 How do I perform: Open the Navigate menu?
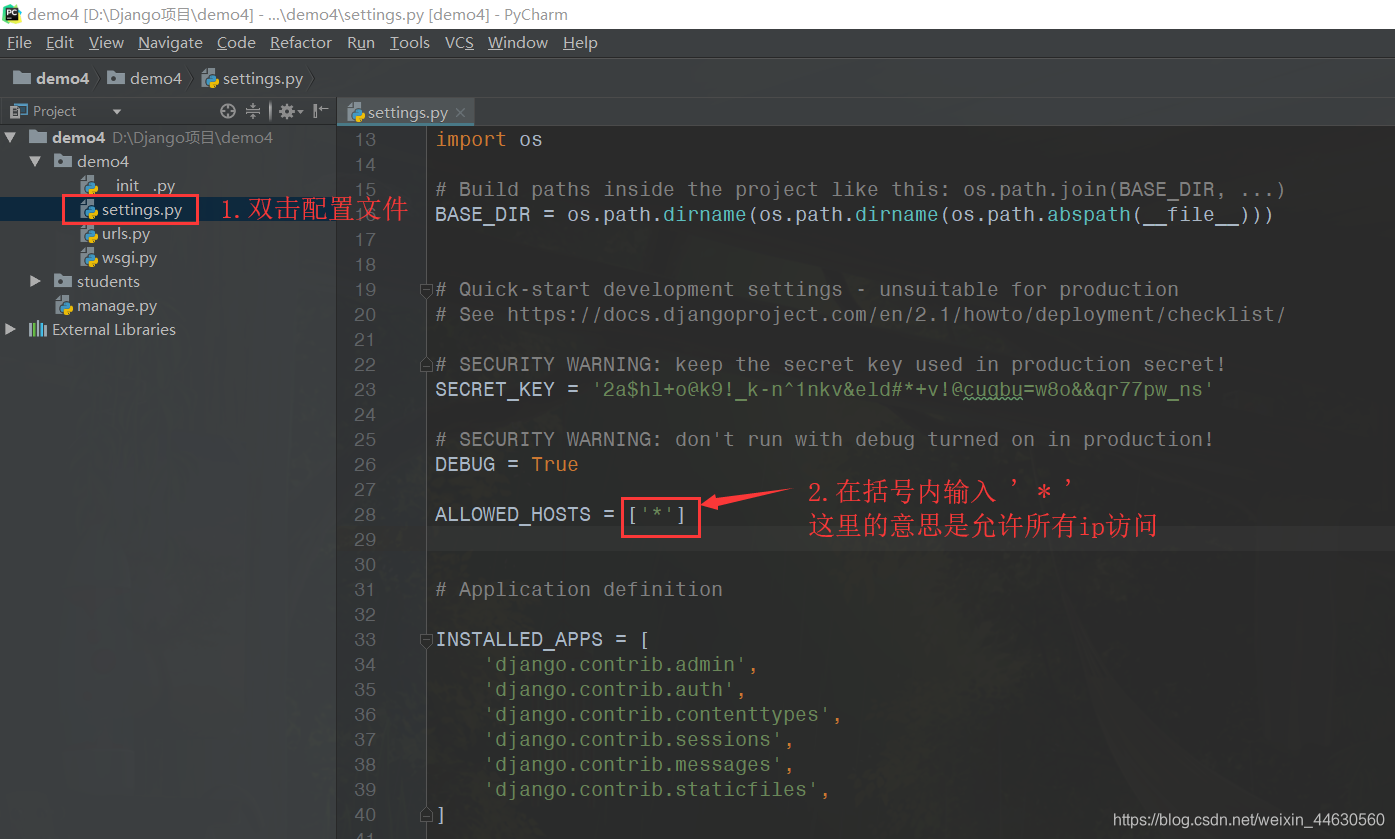point(170,42)
